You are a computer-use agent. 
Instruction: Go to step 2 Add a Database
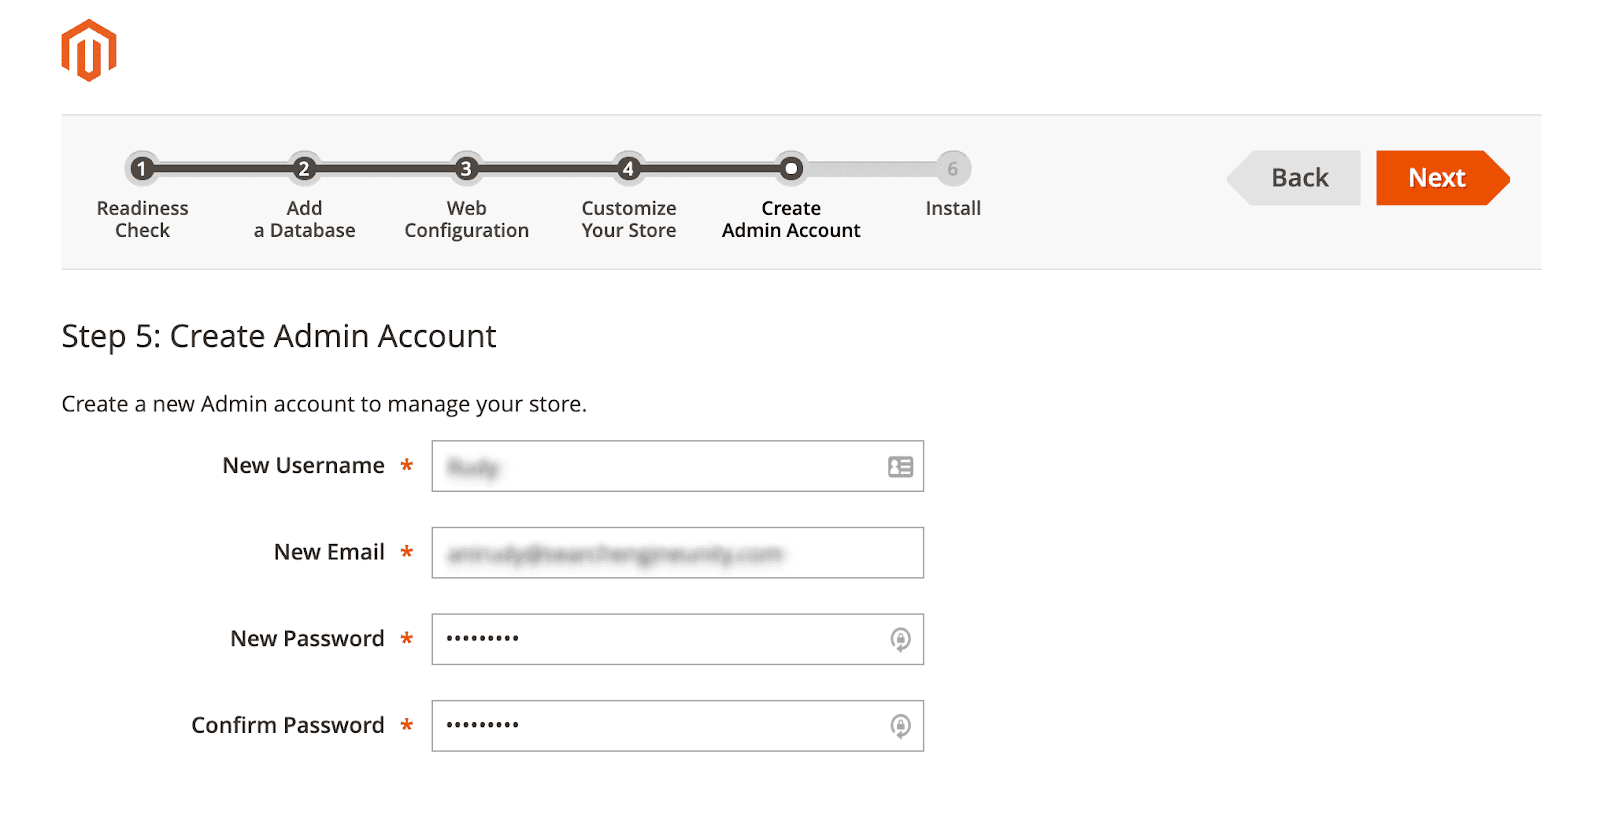coord(304,169)
